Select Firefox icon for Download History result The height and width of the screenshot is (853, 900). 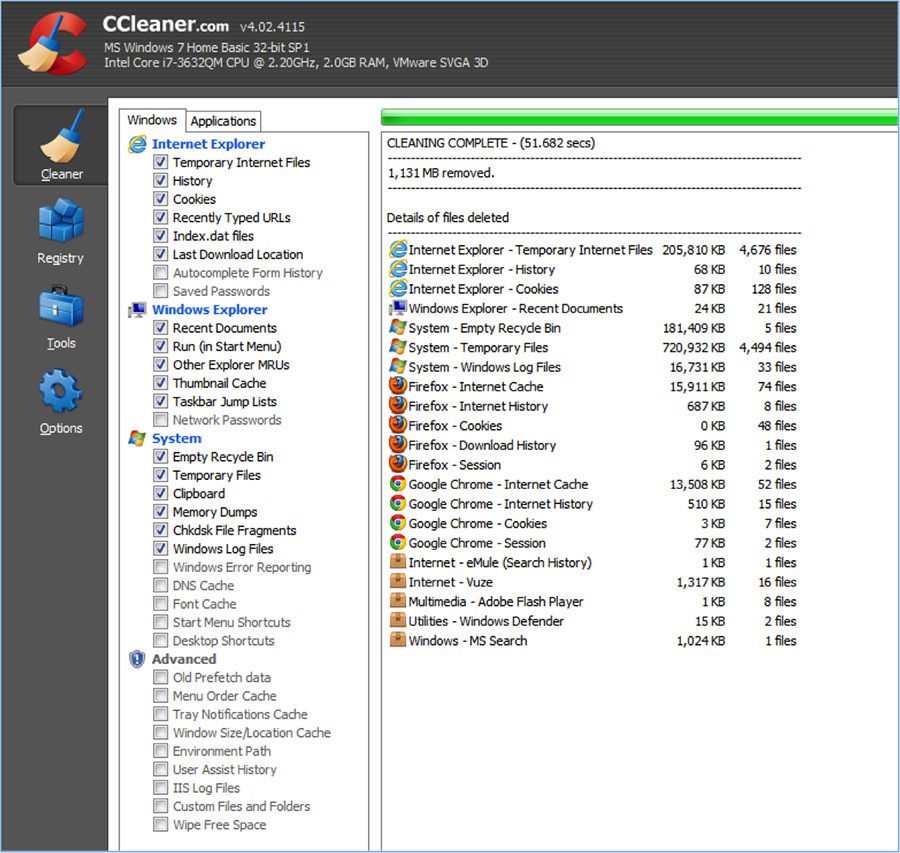point(398,444)
